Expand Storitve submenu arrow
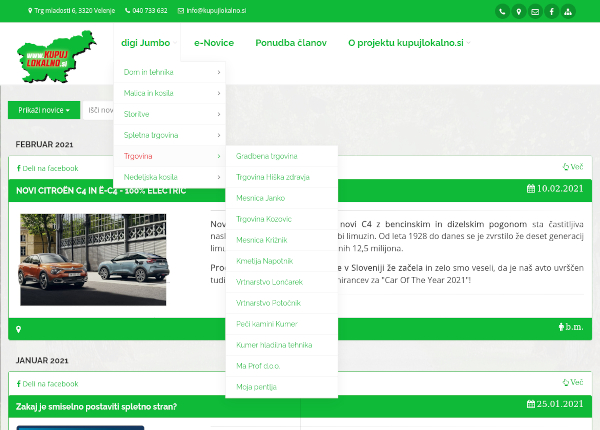Image resolution: width=600 pixels, height=430 pixels. click(x=218, y=114)
